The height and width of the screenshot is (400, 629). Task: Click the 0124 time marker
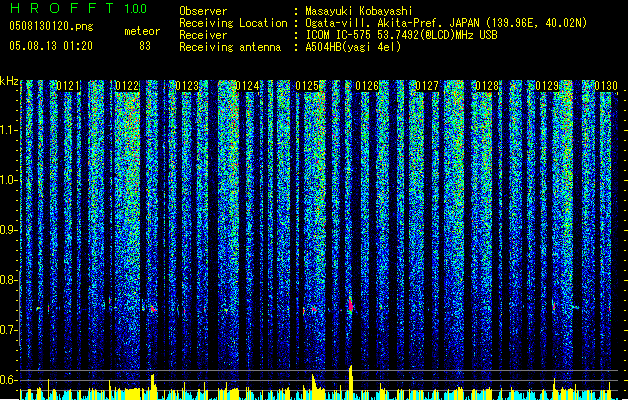coord(247,86)
